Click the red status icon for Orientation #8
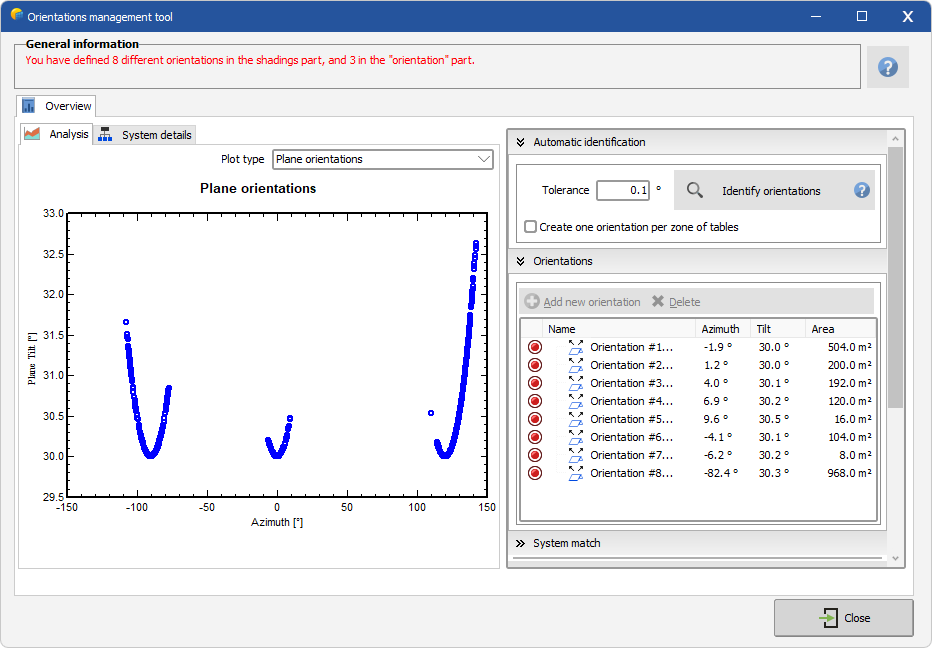Image resolution: width=932 pixels, height=648 pixels. (x=535, y=473)
